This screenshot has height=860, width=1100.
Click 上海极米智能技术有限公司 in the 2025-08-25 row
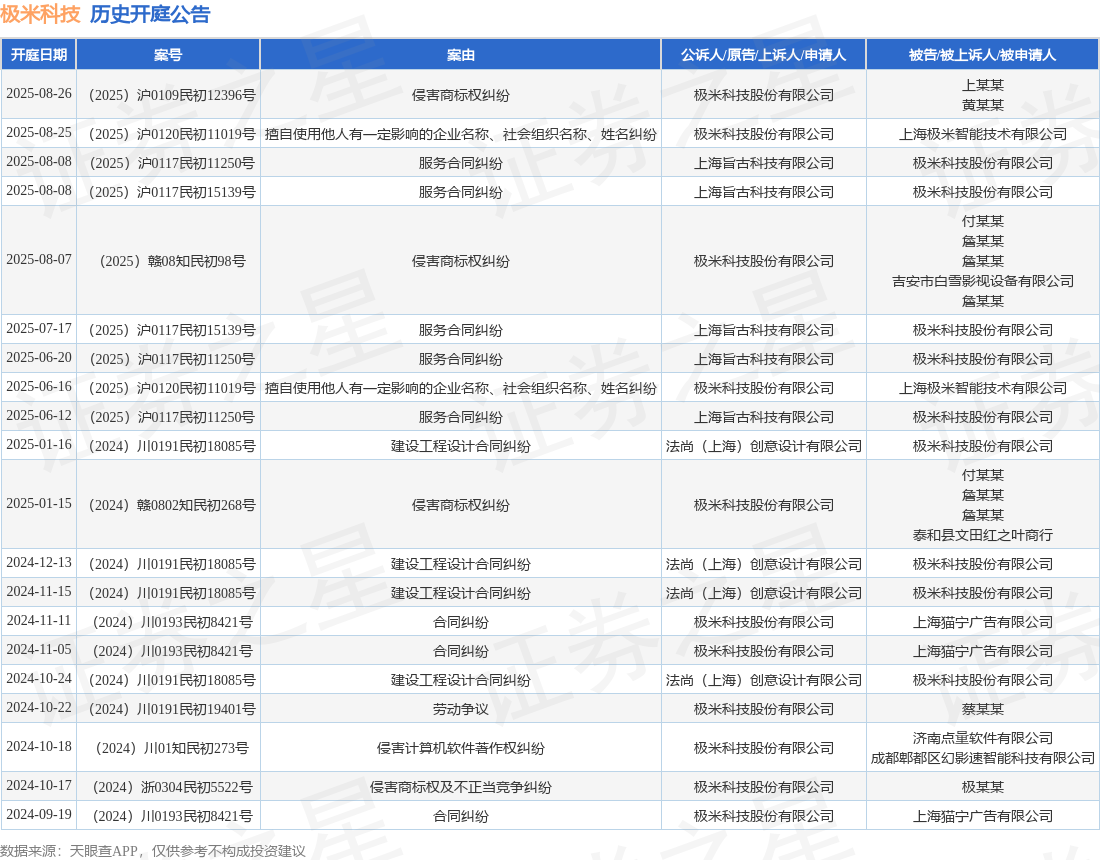pos(982,134)
